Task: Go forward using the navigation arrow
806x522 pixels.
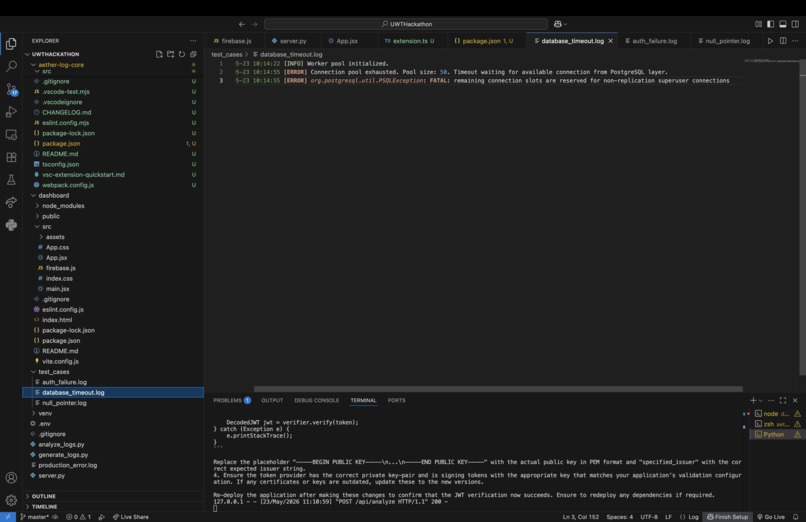Action: tap(254, 24)
